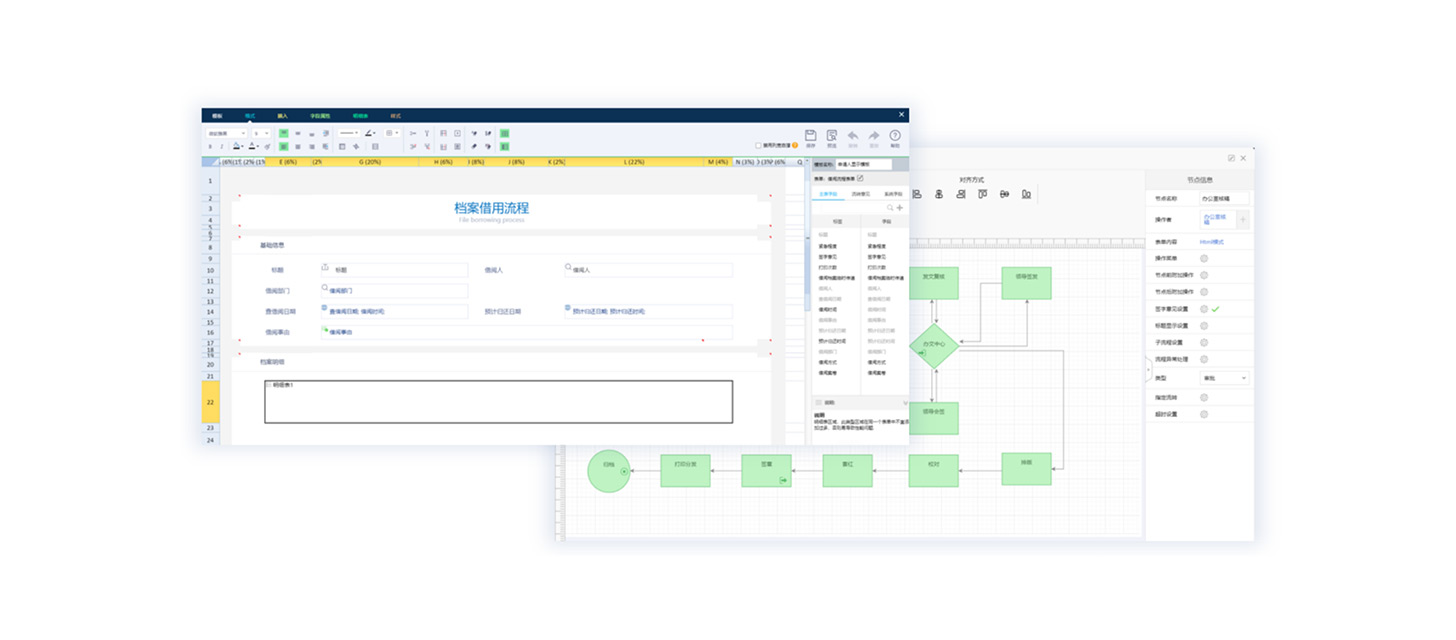Click the Preview icon next to Save
Screen dimensions: 1456x640
pyautogui.click(x=832, y=136)
